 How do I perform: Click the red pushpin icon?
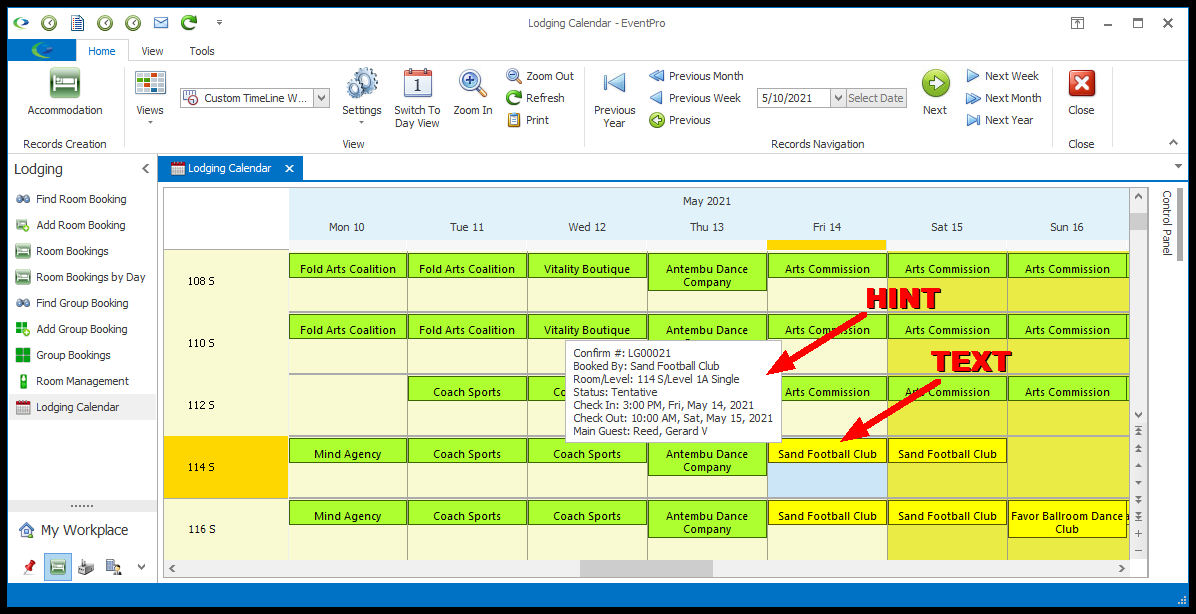point(30,567)
